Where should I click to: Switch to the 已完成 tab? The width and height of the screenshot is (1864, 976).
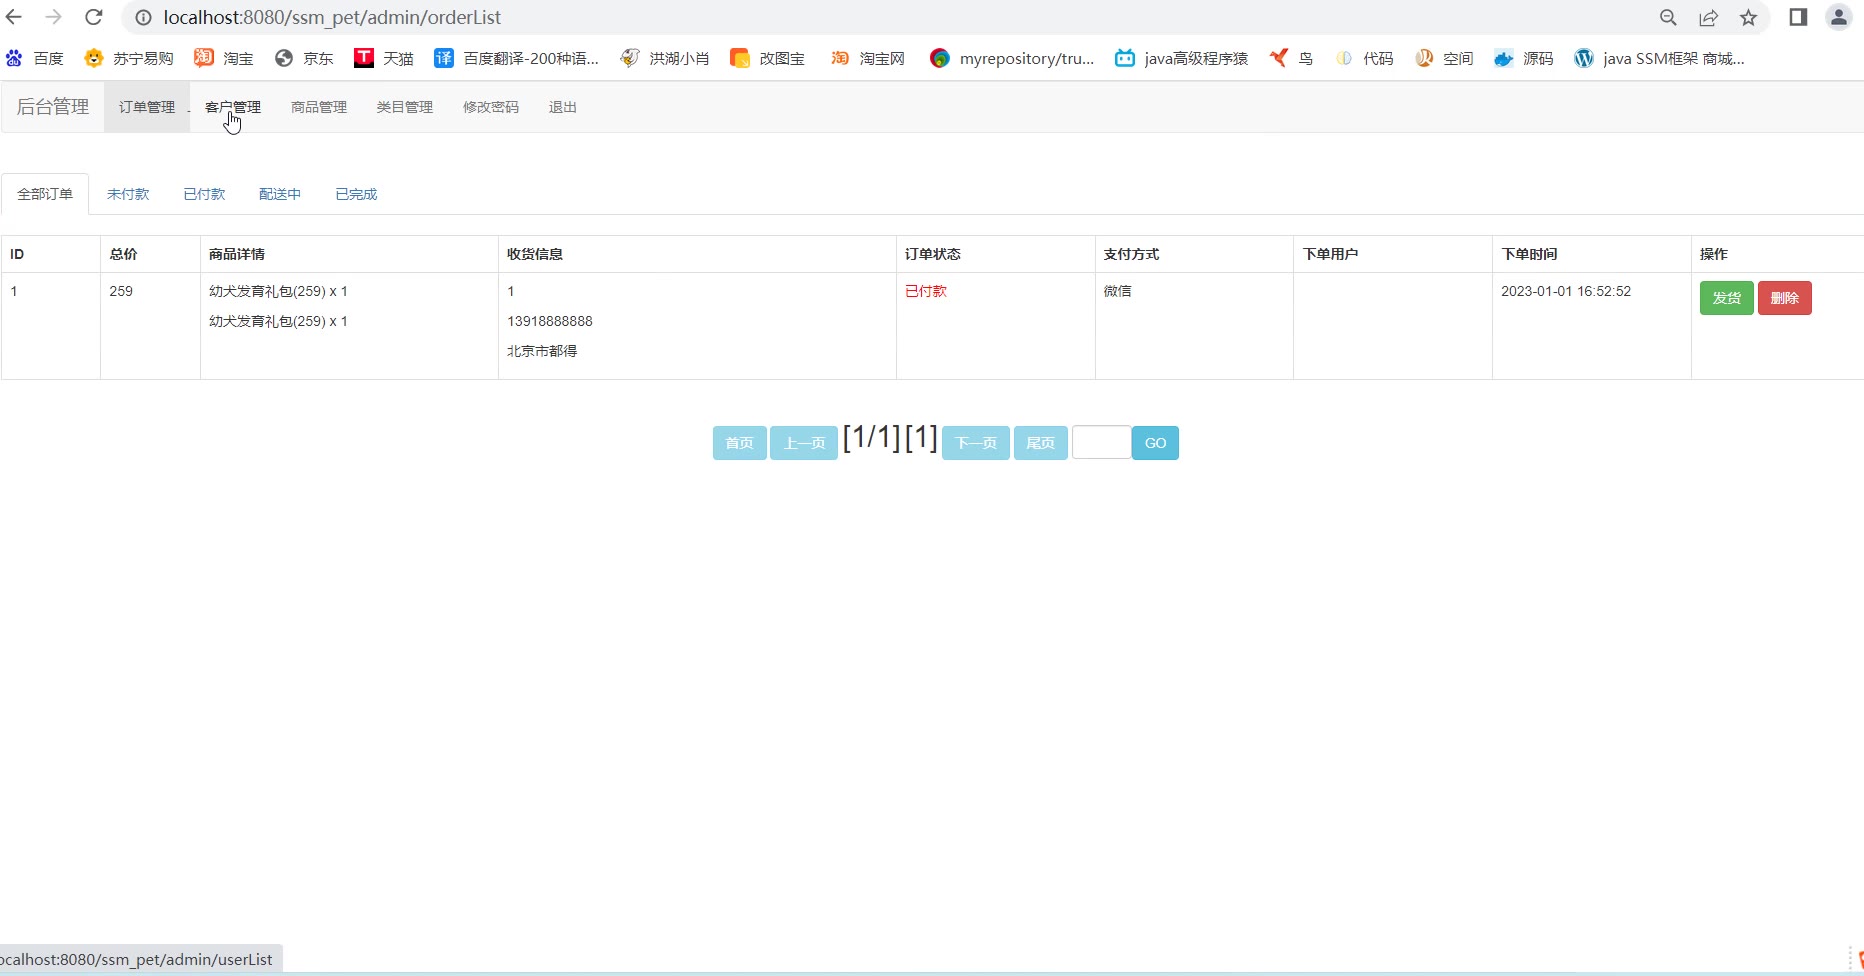click(x=356, y=194)
